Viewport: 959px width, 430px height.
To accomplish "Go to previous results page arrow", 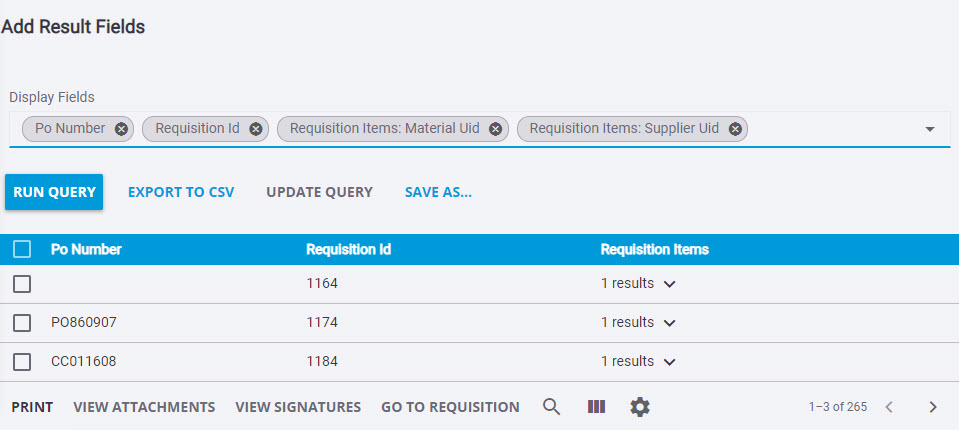I will tap(889, 407).
